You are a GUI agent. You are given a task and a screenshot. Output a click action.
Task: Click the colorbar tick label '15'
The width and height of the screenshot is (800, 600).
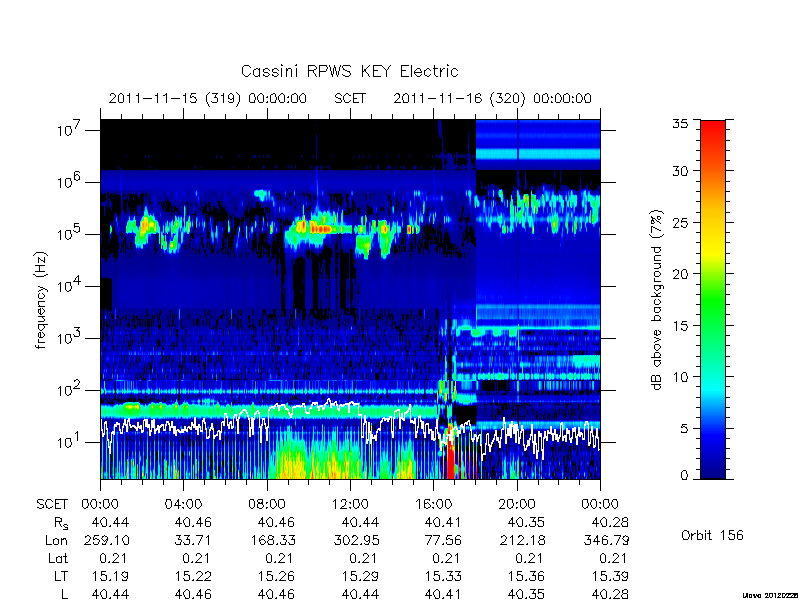(681, 326)
